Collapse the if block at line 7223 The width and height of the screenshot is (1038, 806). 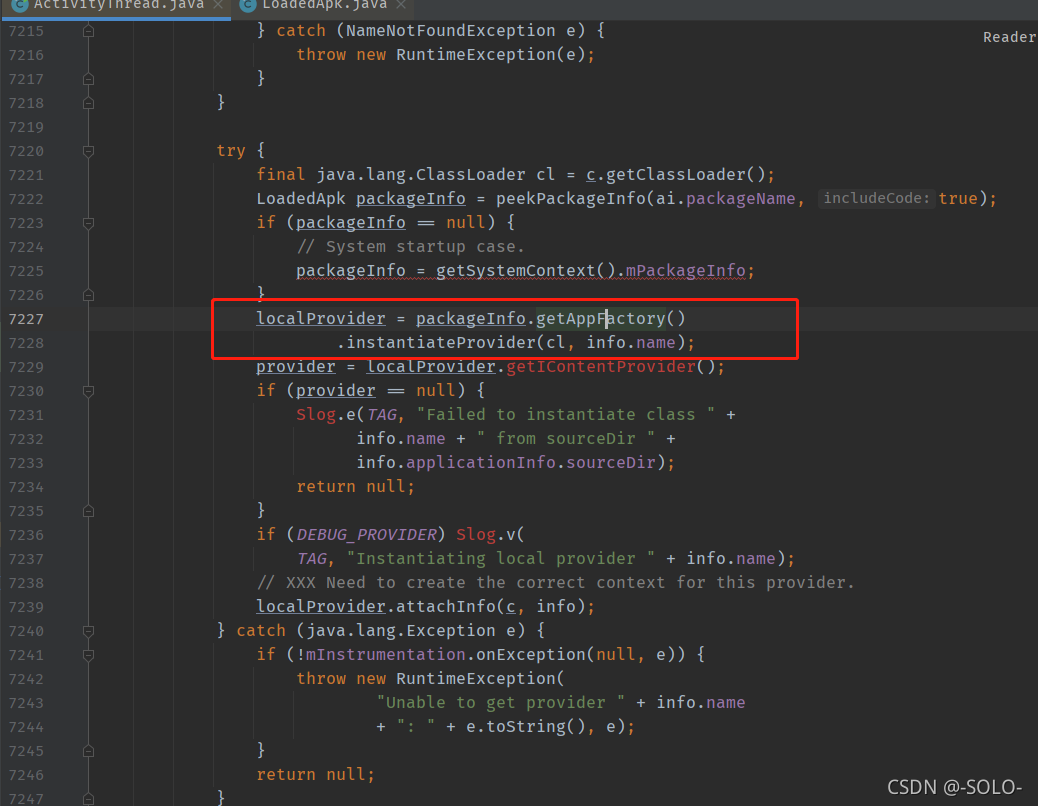[88, 223]
